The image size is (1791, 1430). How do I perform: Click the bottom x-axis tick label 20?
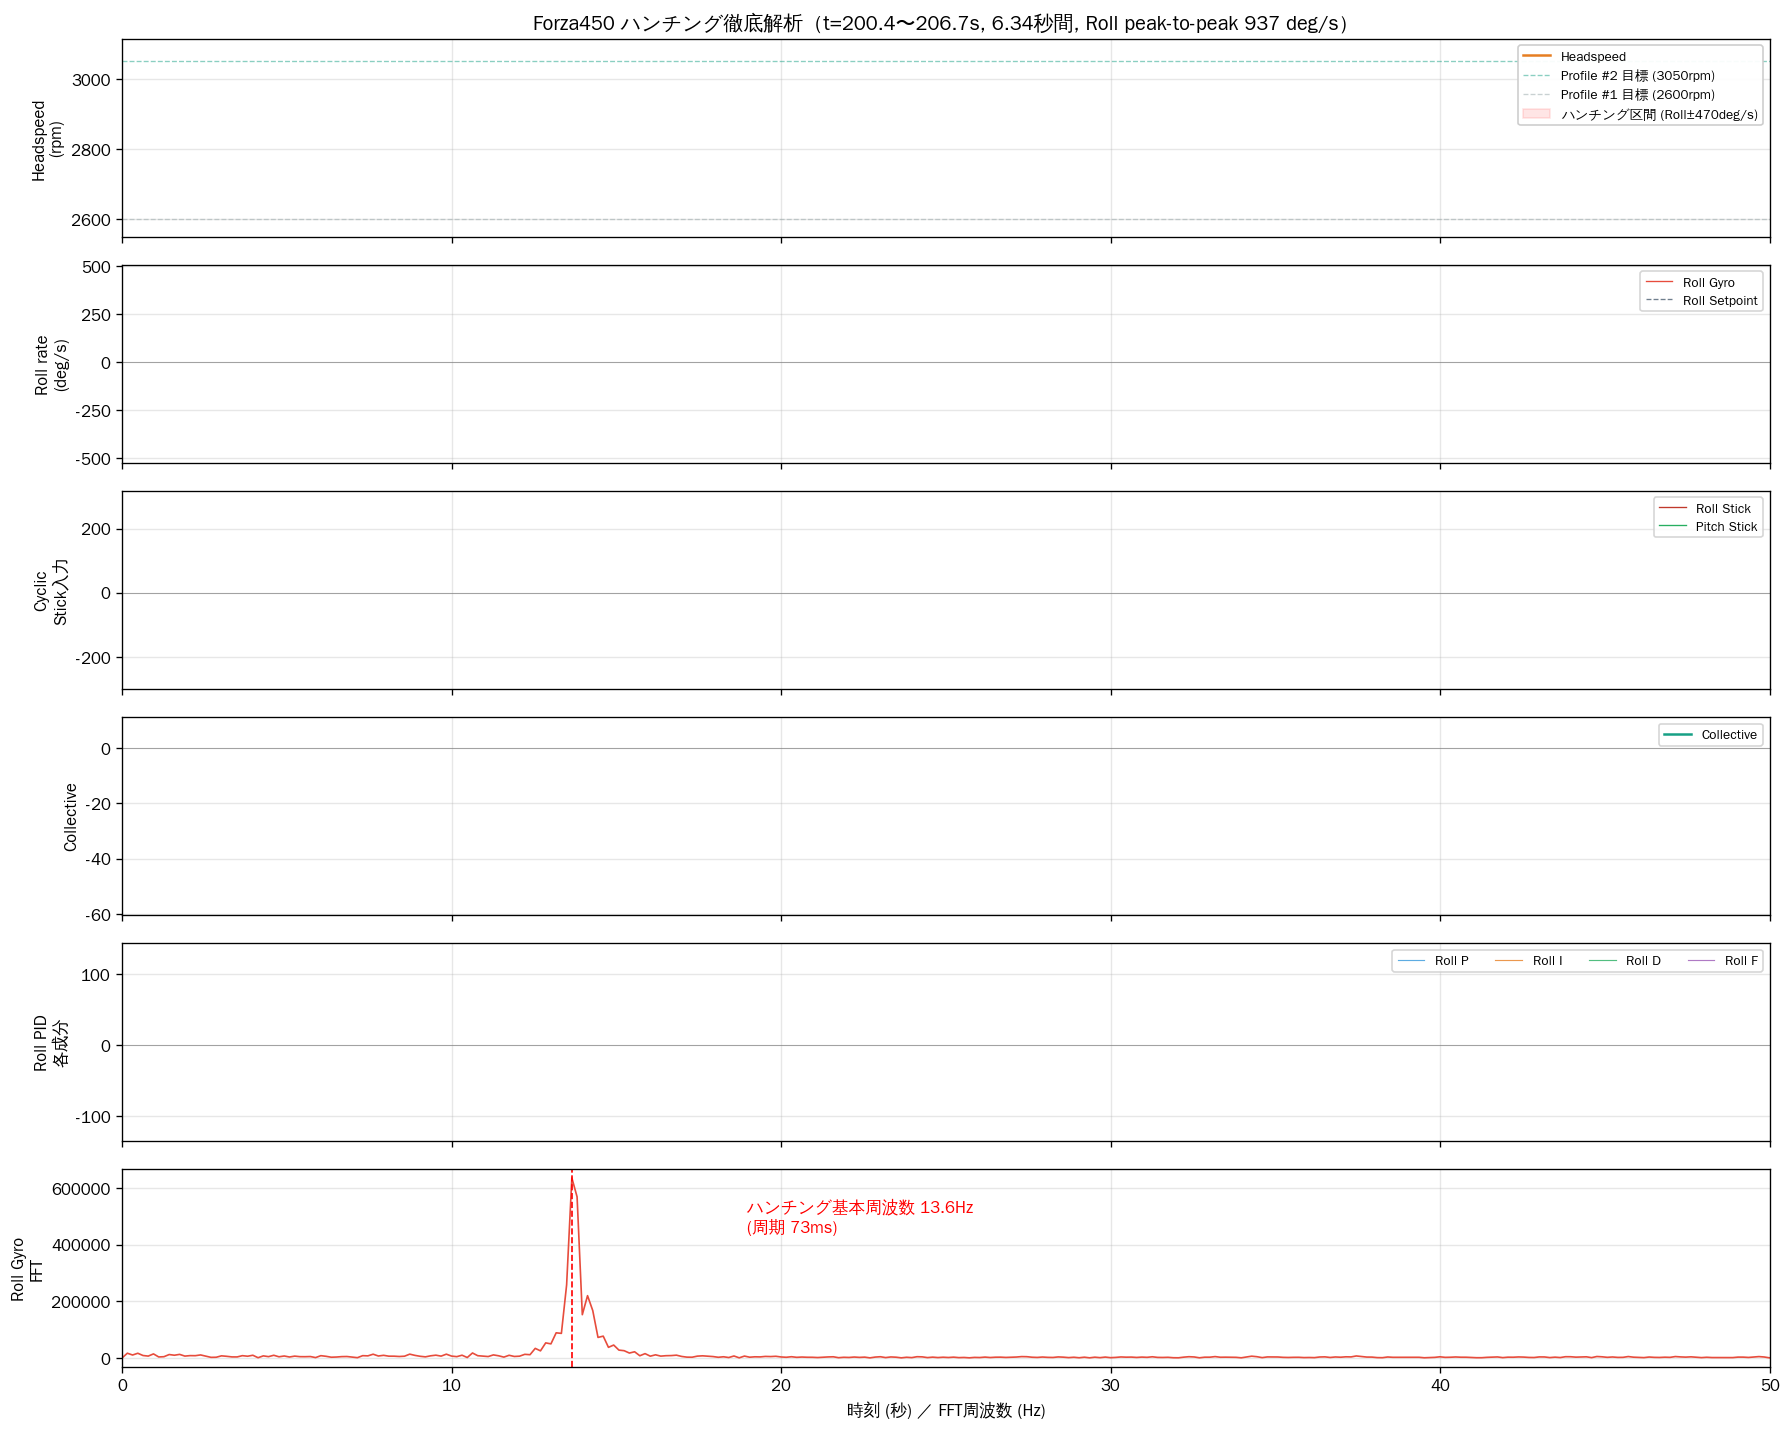[781, 1386]
